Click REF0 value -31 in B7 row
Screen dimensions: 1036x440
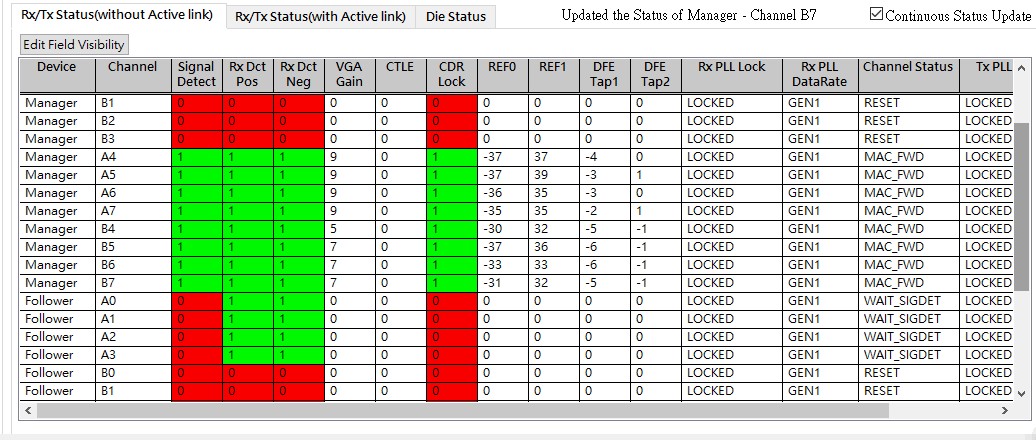(x=503, y=283)
